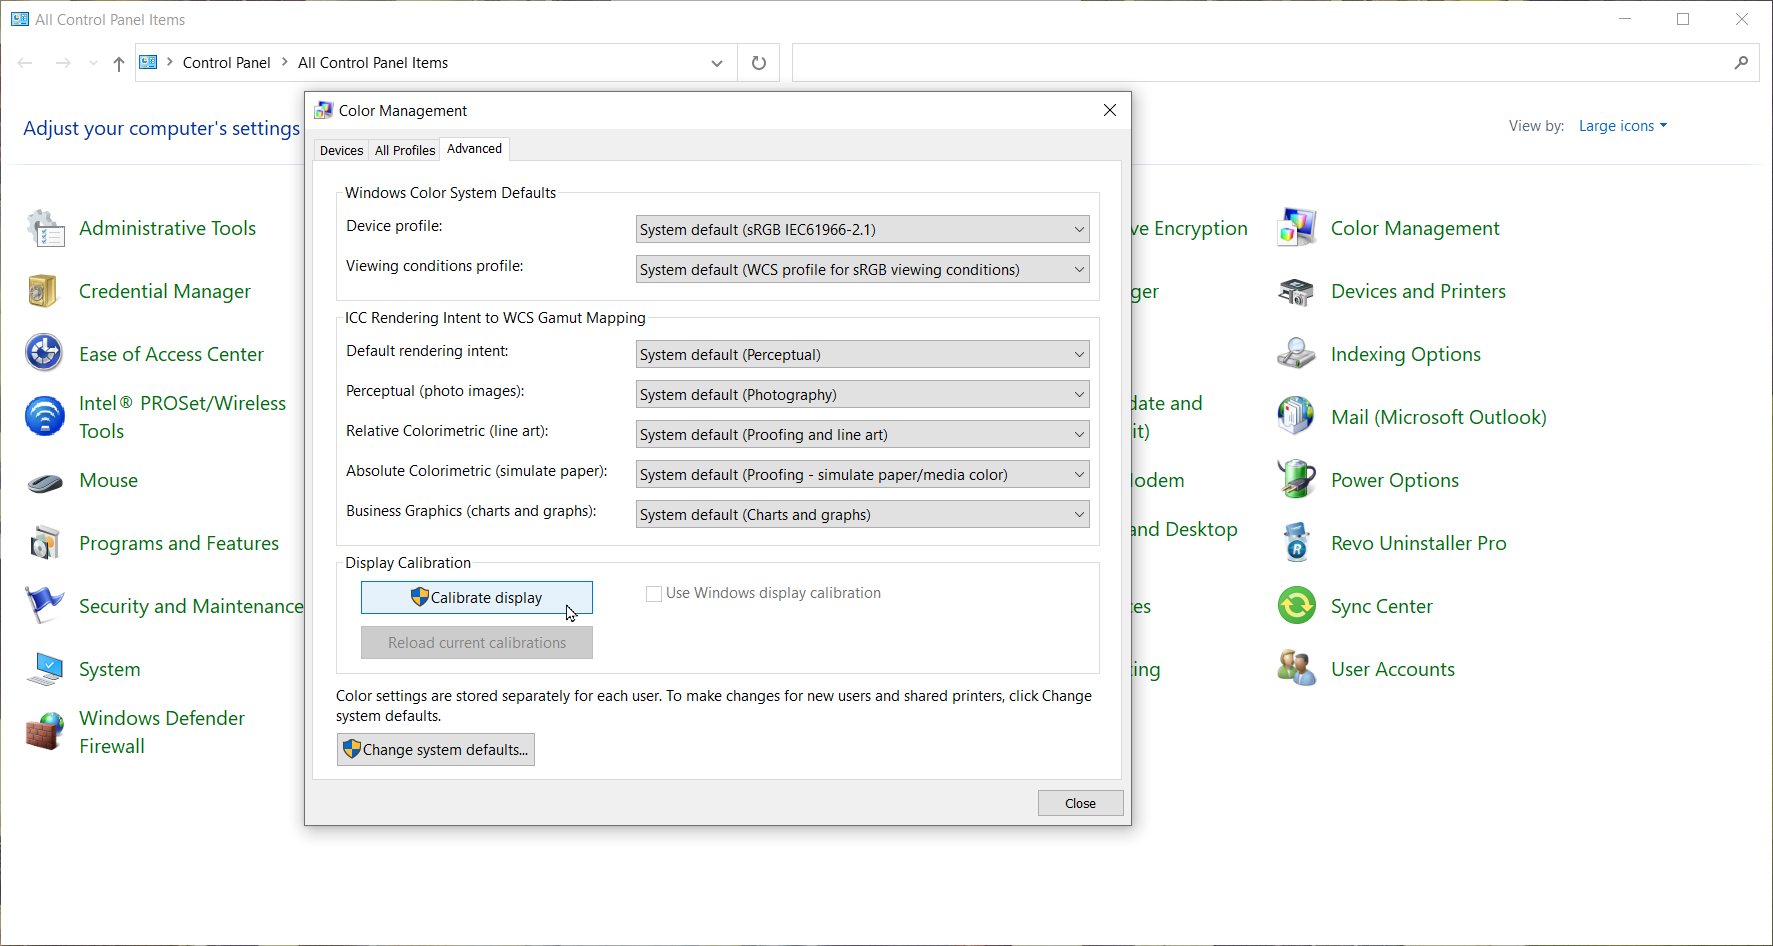Open the Power Options icon
The width and height of the screenshot is (1773, 946).
pos(1297,481)
